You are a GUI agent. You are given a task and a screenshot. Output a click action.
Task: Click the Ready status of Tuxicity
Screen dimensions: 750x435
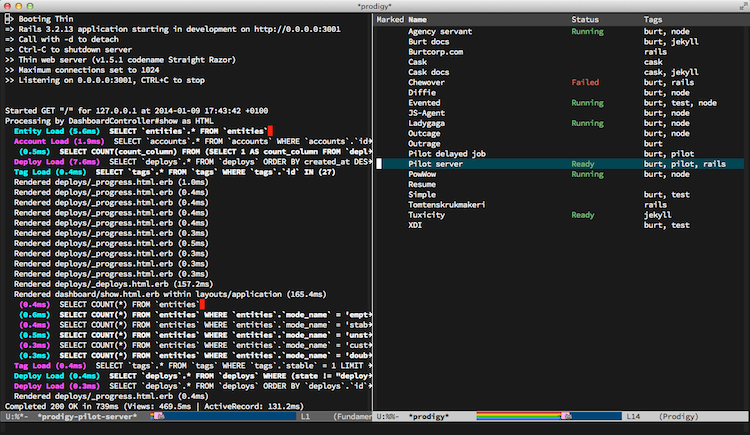583,215
